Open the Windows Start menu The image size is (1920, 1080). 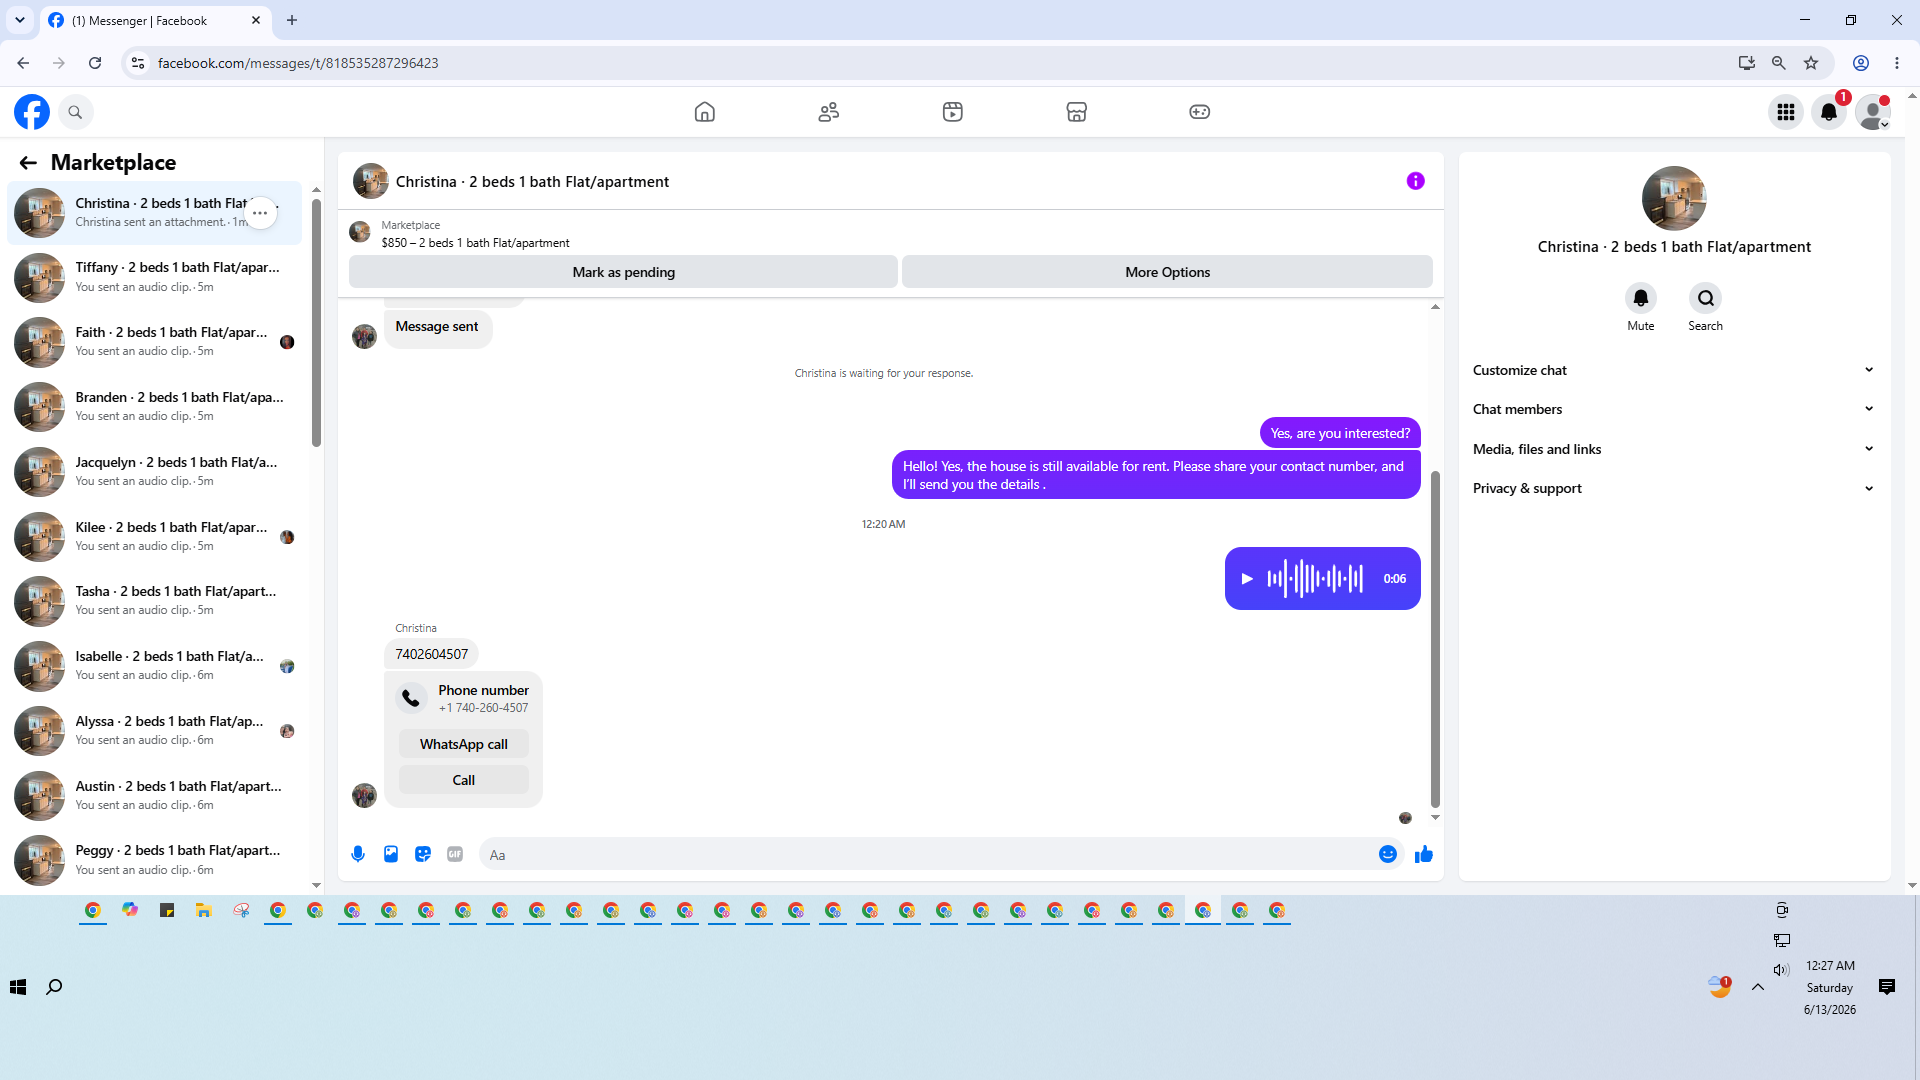pyautogui.click(x=18, y=987)
